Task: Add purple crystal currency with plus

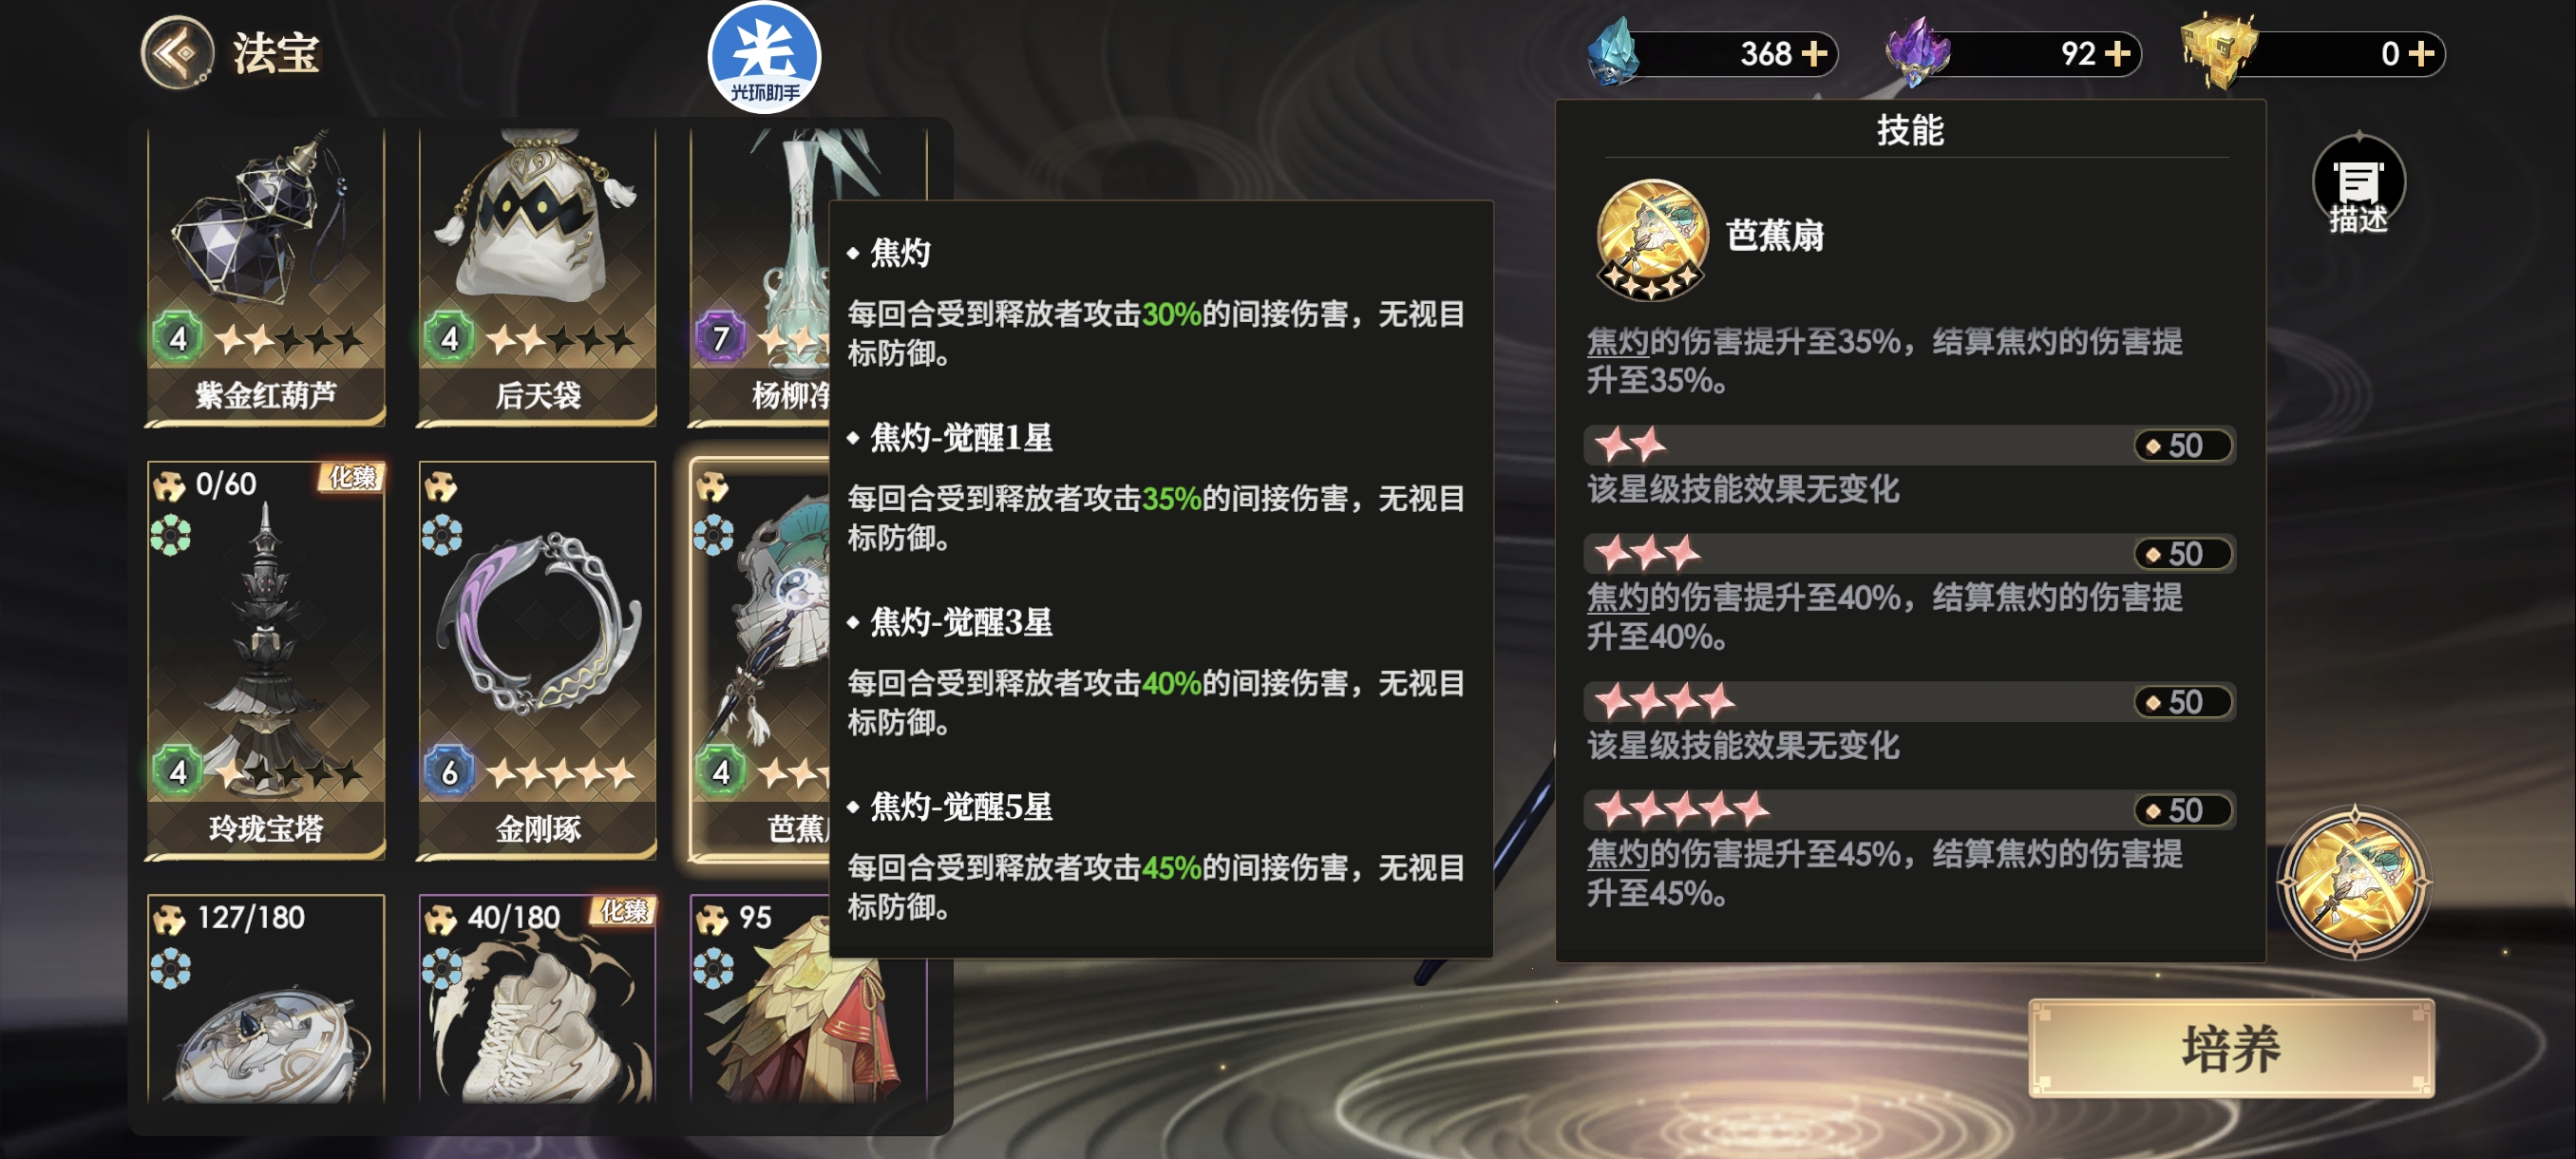Action: point(2117,53)
